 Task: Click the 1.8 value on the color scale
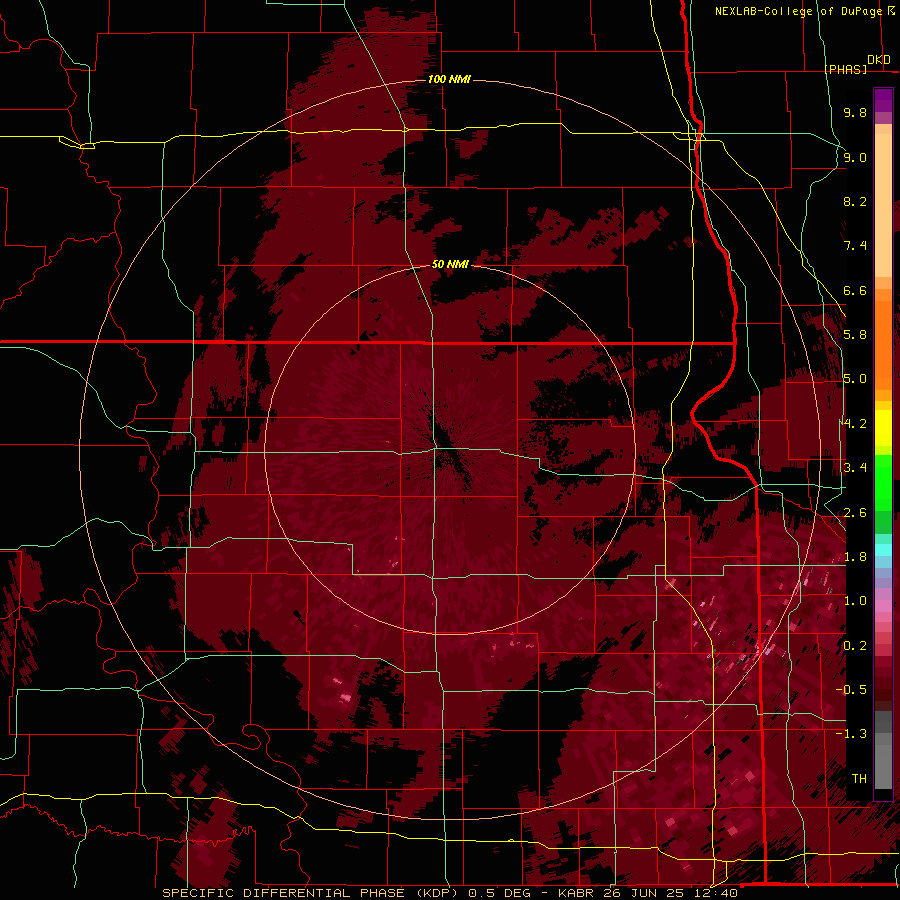point(855,557)
